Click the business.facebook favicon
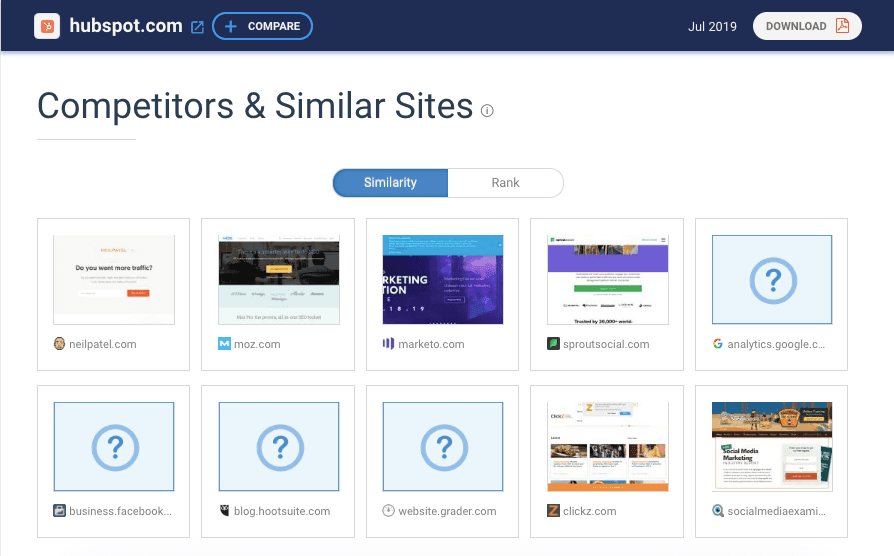894x556 pixels. 59,511
